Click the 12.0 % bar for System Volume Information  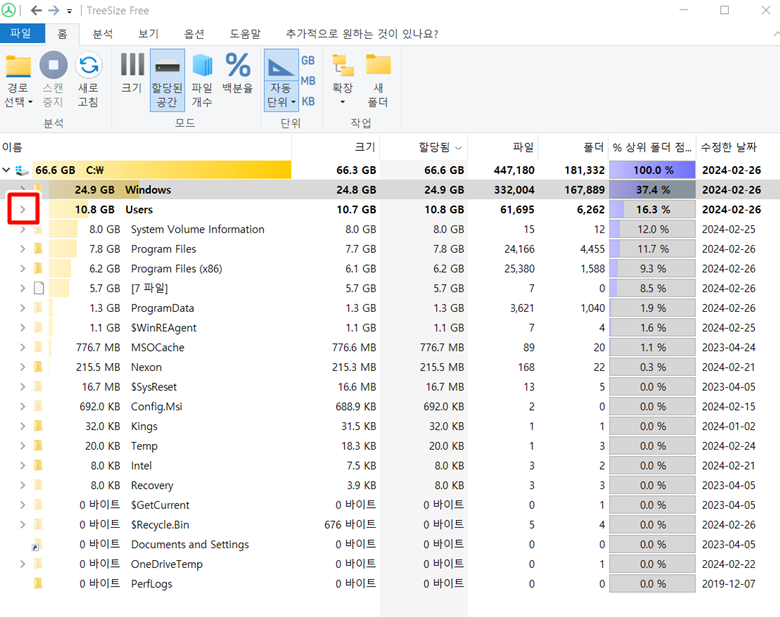pyautogui.click(x=652, y=229)
